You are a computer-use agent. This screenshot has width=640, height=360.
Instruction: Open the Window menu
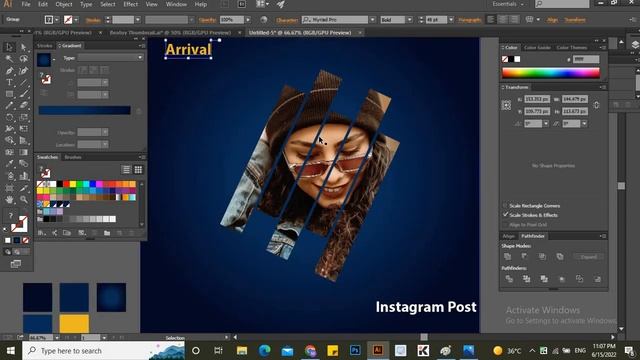click(x=176, y=4)
